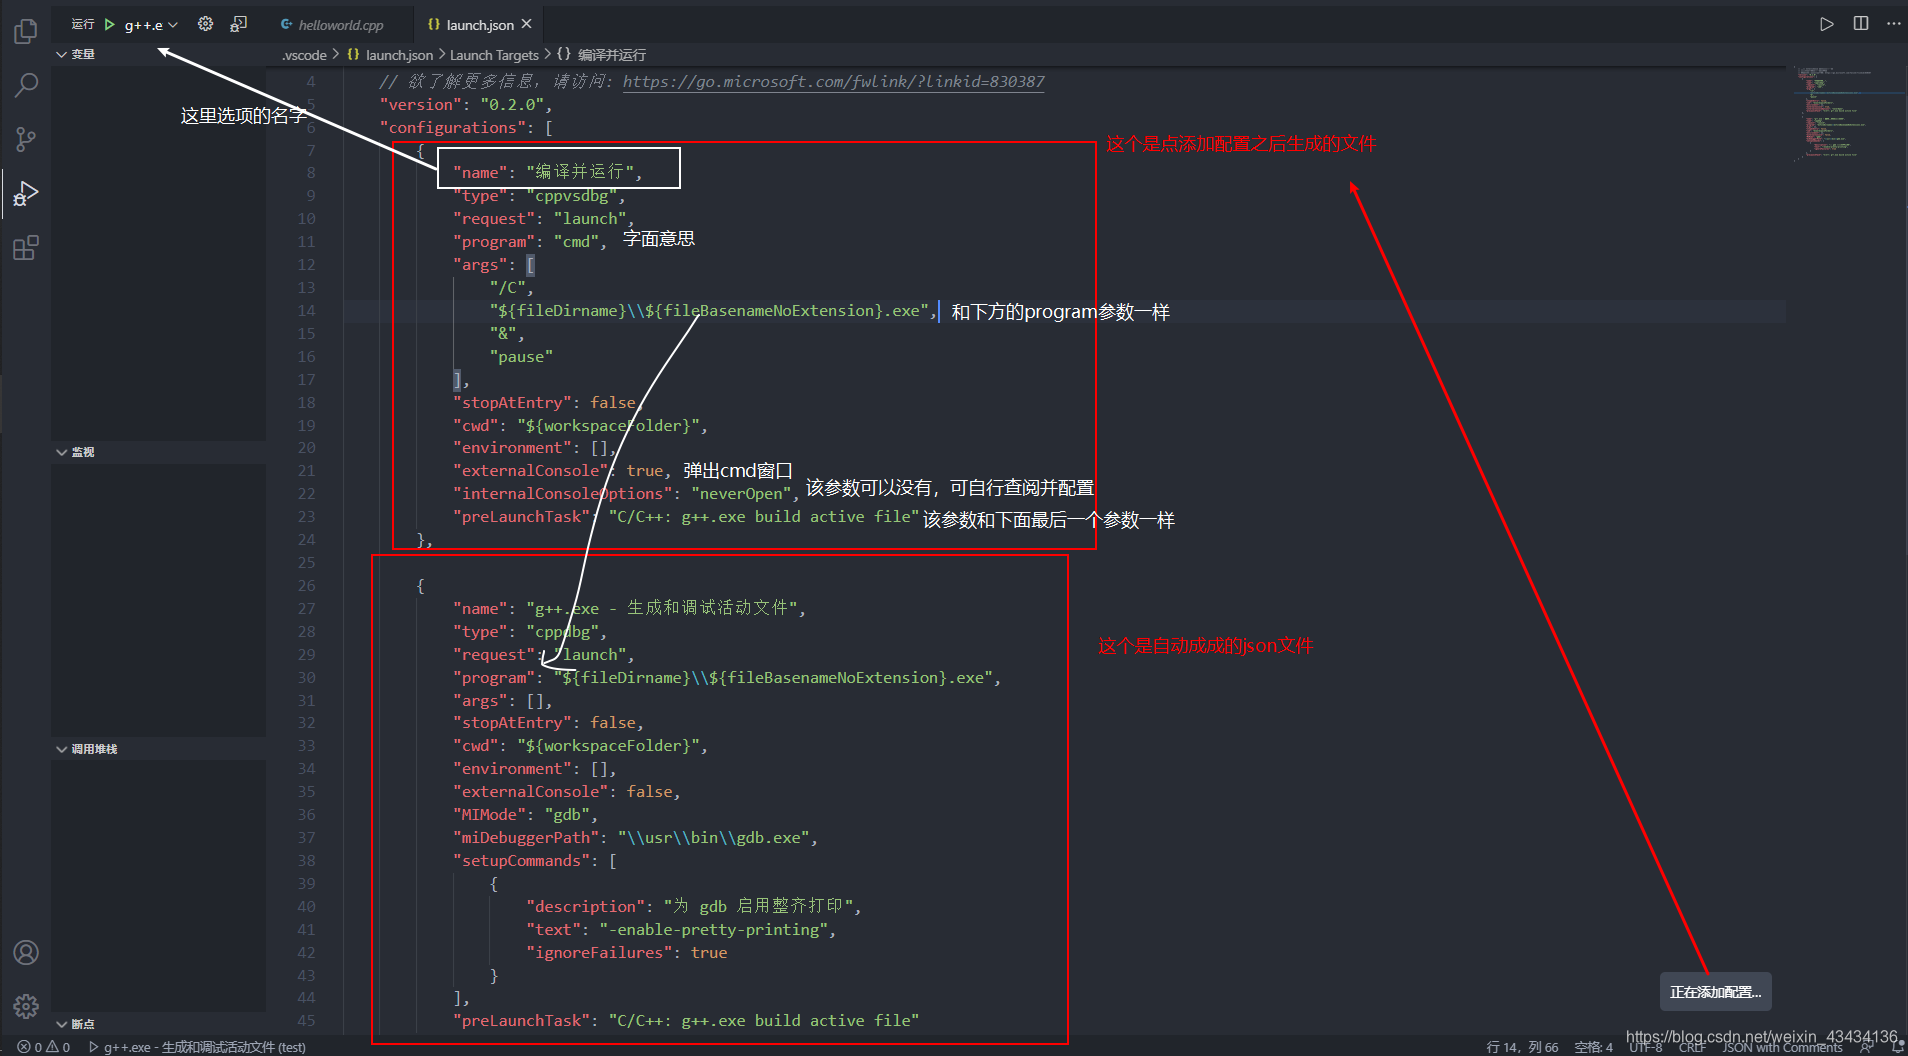Click g++.exe debug launch status bar entry
This screenshot has height=1056, width=1908.
(x=197, y=1047)
